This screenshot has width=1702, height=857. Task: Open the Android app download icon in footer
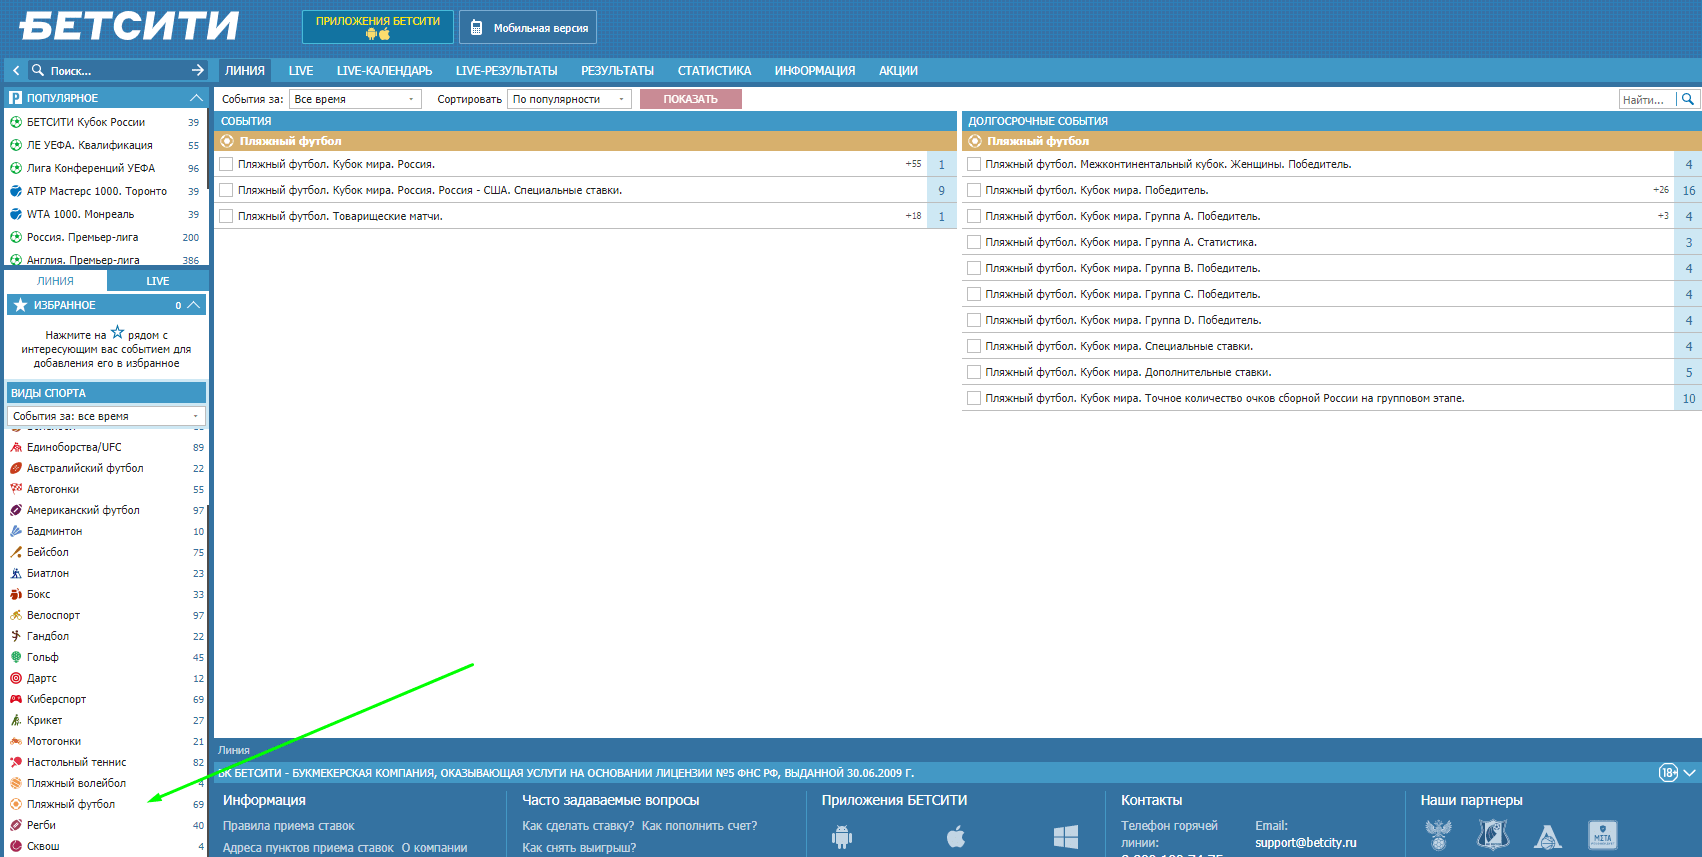click(x=842, y=837)
